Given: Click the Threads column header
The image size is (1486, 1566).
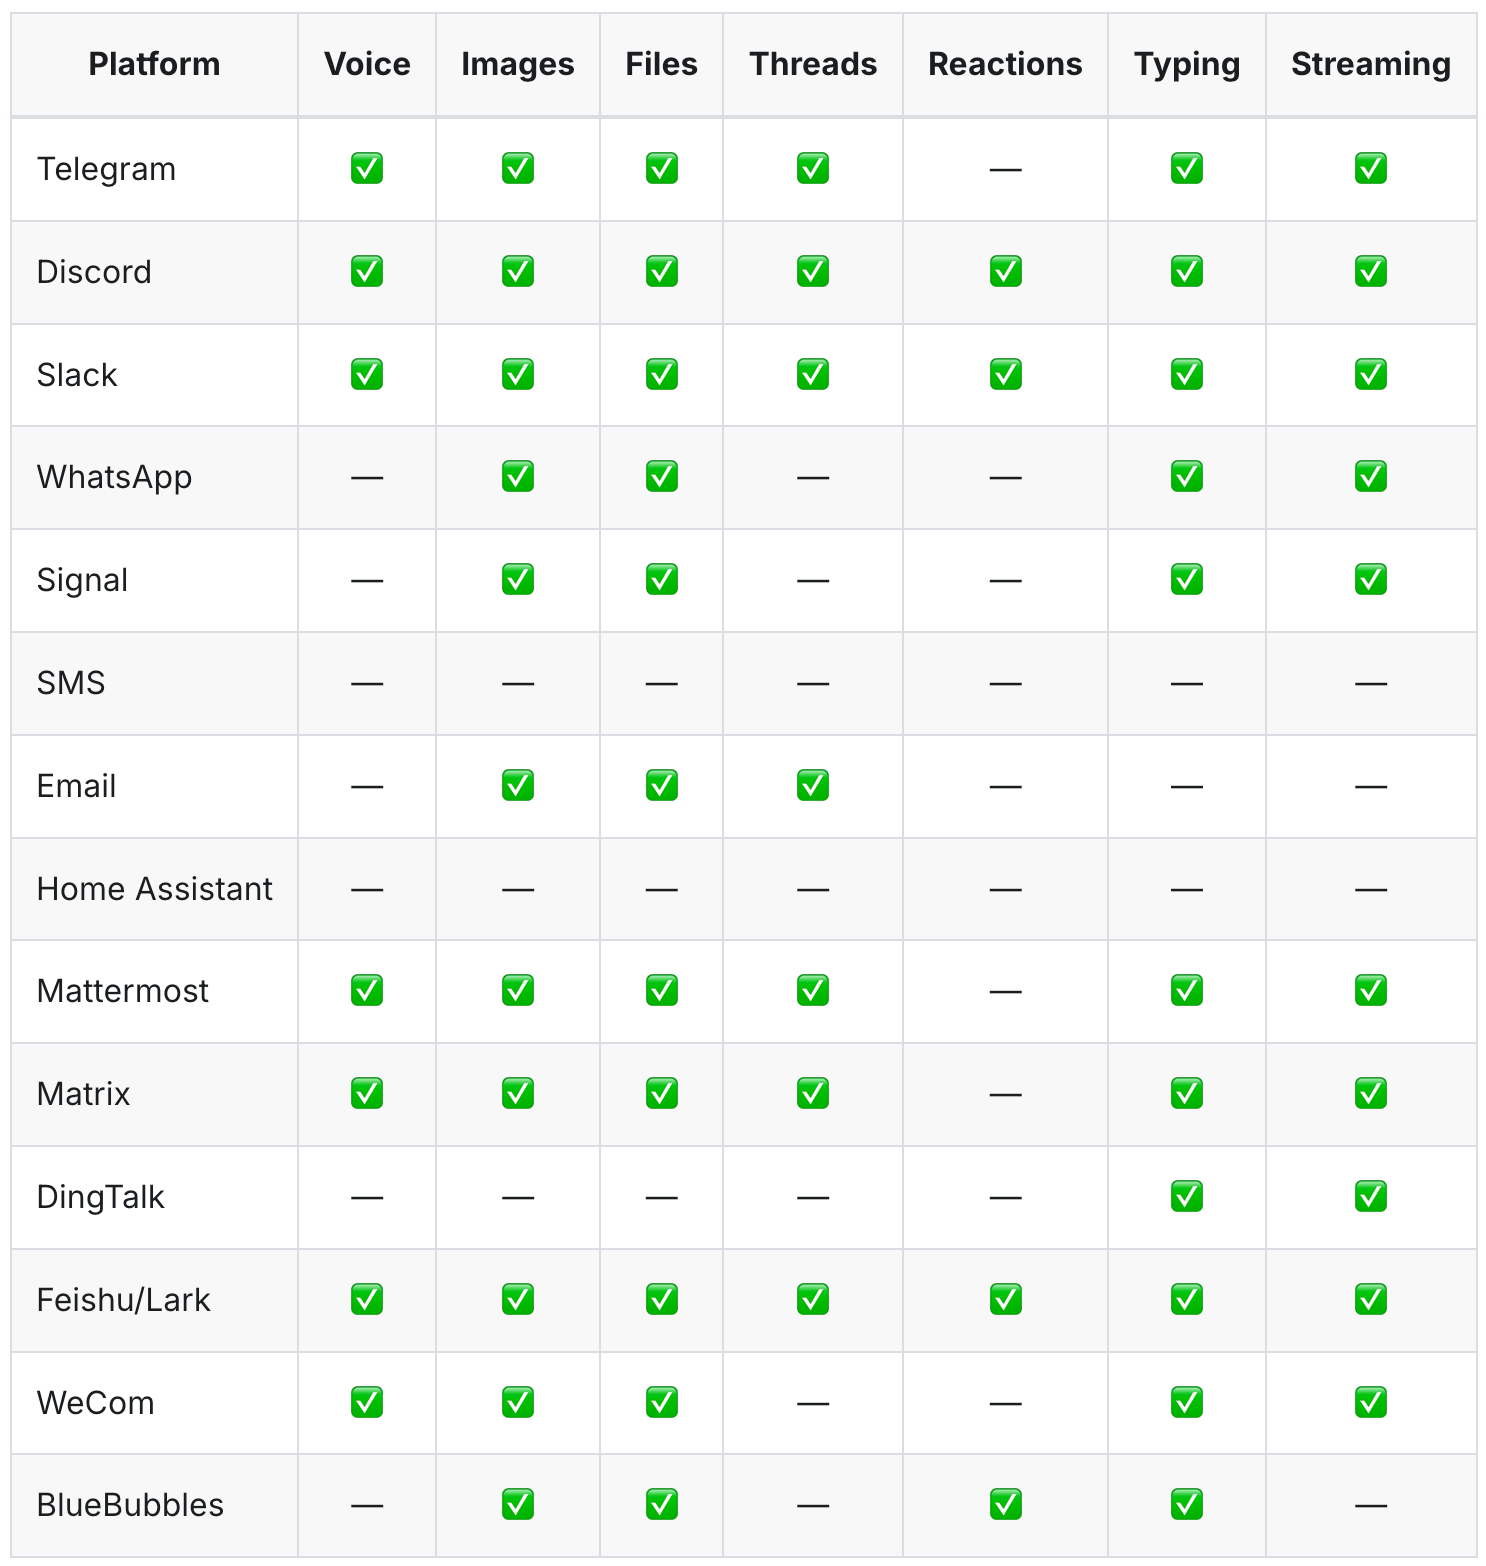Looking at the screenshot, I should click(813, 64).
